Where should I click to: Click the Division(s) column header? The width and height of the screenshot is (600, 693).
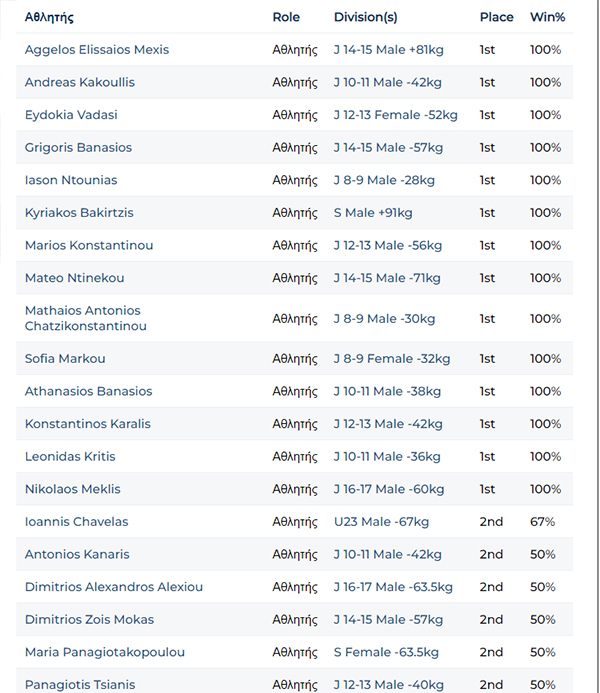(365, 17)
